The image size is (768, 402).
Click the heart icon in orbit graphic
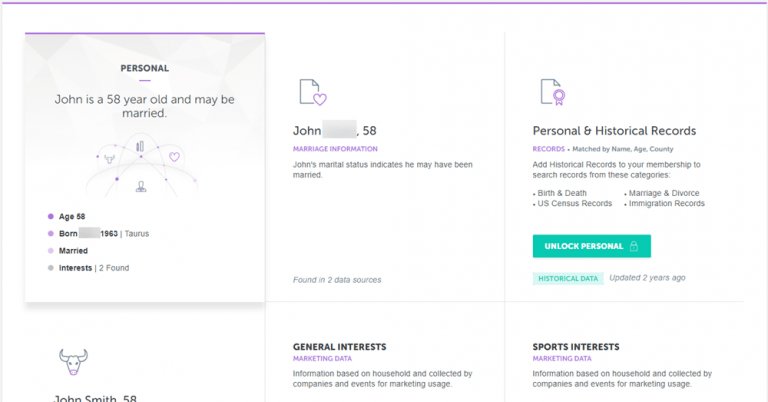[x=174, y=157]
